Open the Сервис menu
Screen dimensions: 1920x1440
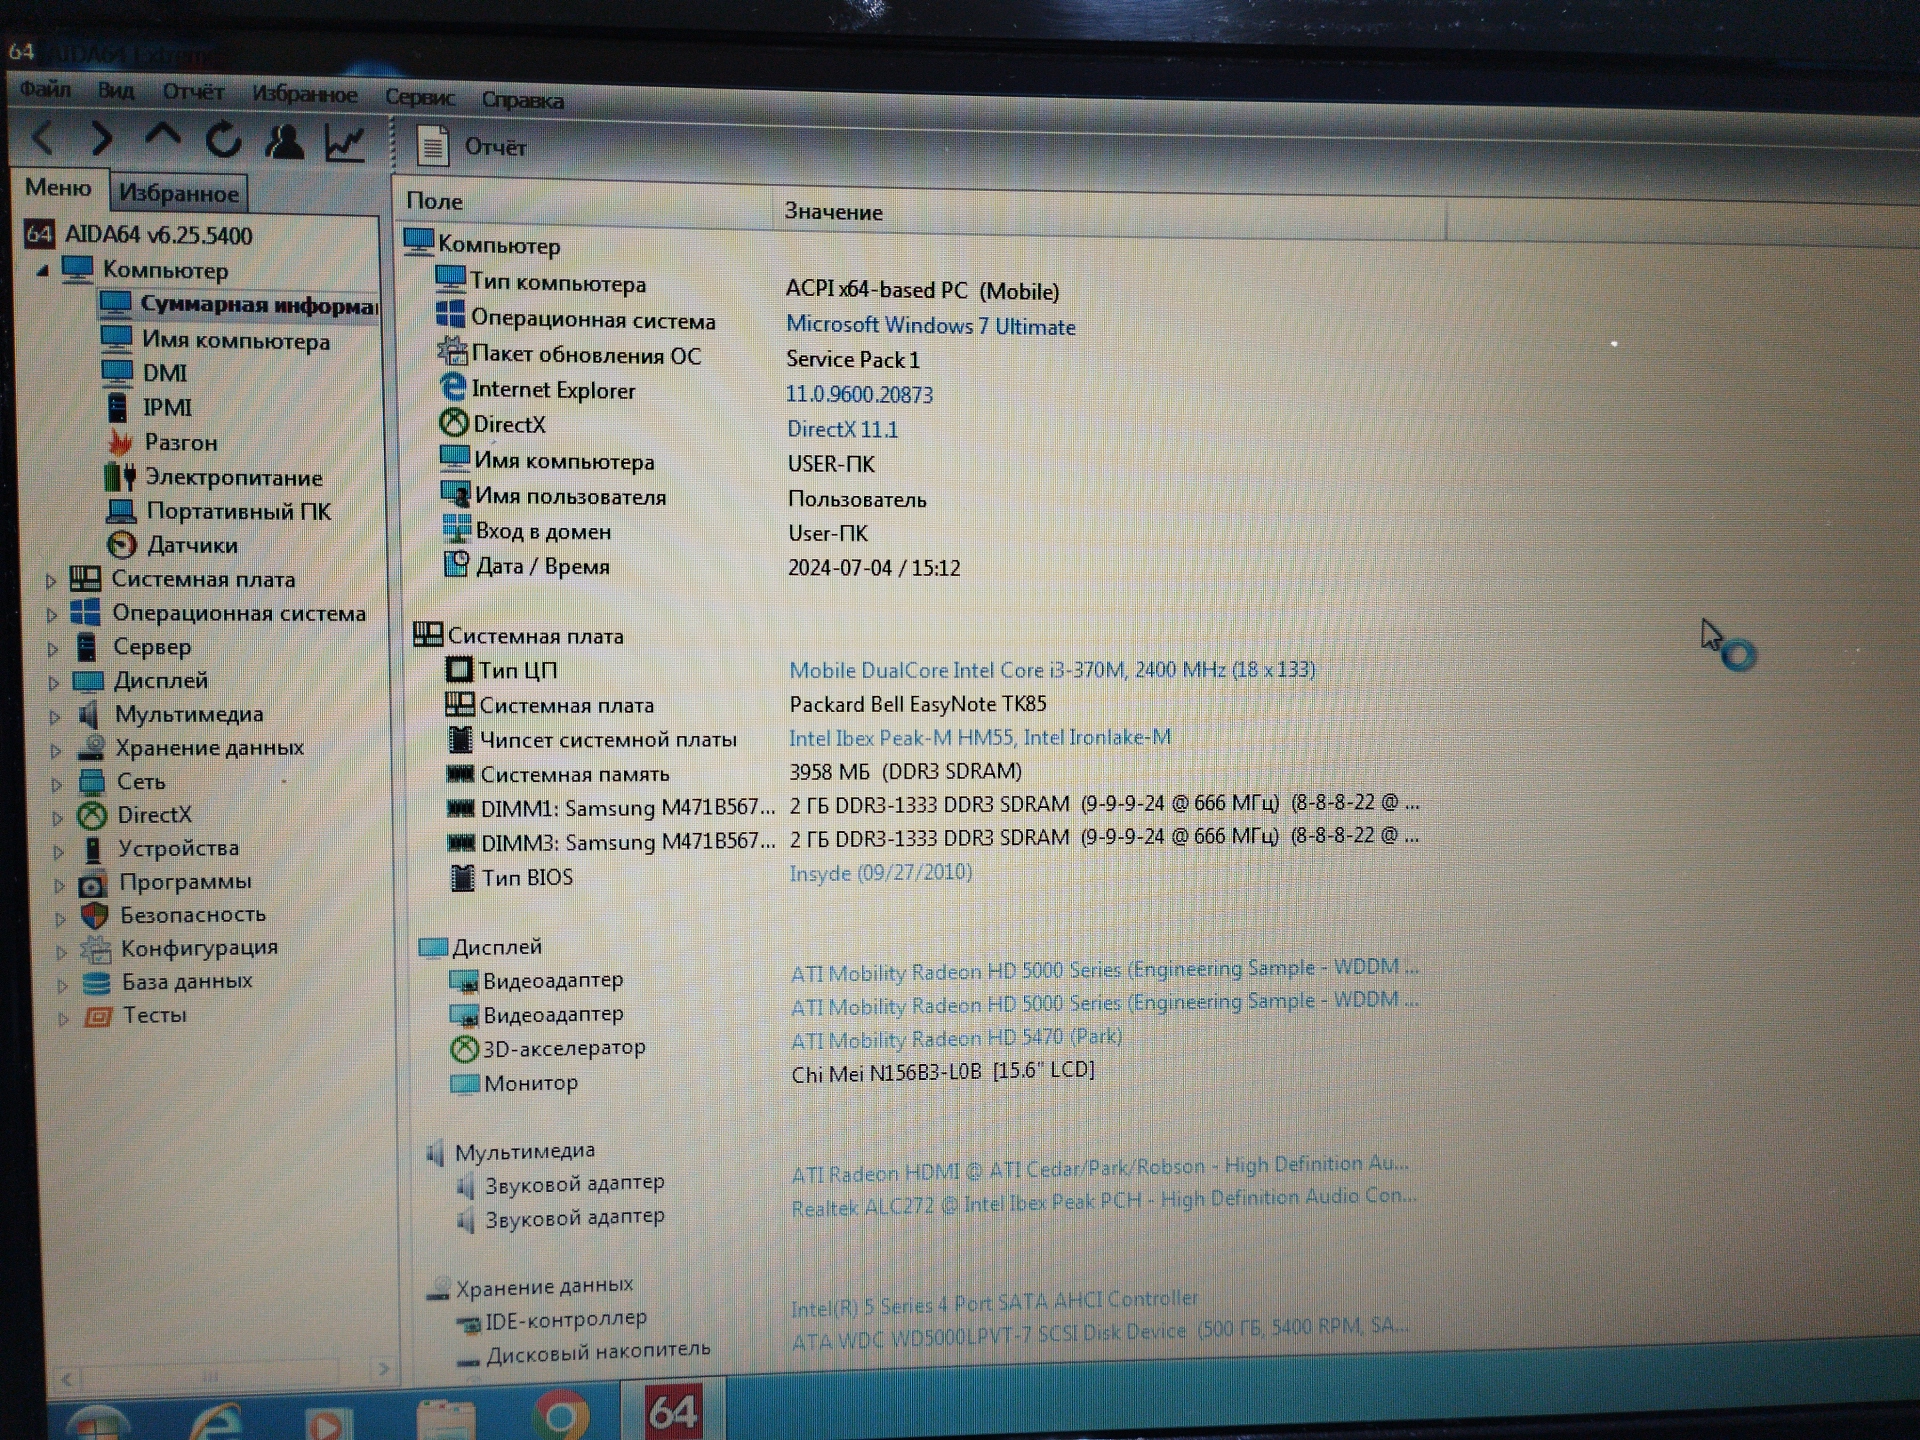419,97
